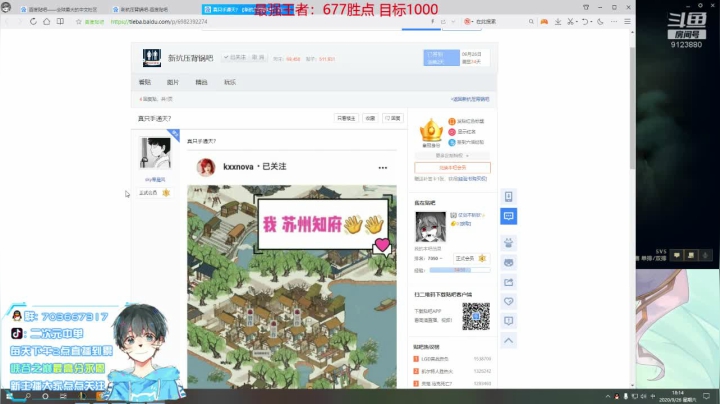The height and width of the screenshot is (404, 720).
Task: Click the post author avatar on left
Action: click(155, 153)
